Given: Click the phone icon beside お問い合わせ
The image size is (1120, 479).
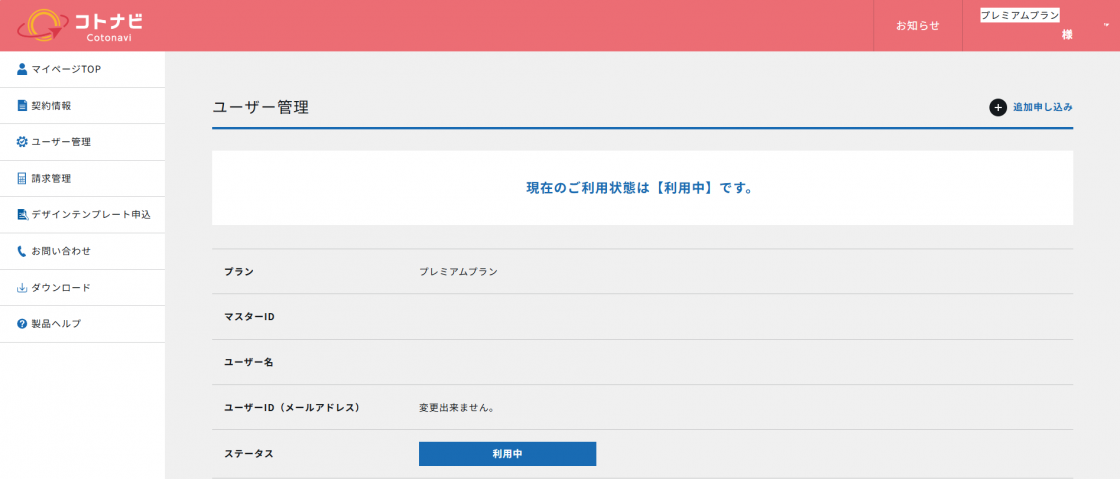Looking at the screenshot, I should click(x=22, y=251).
